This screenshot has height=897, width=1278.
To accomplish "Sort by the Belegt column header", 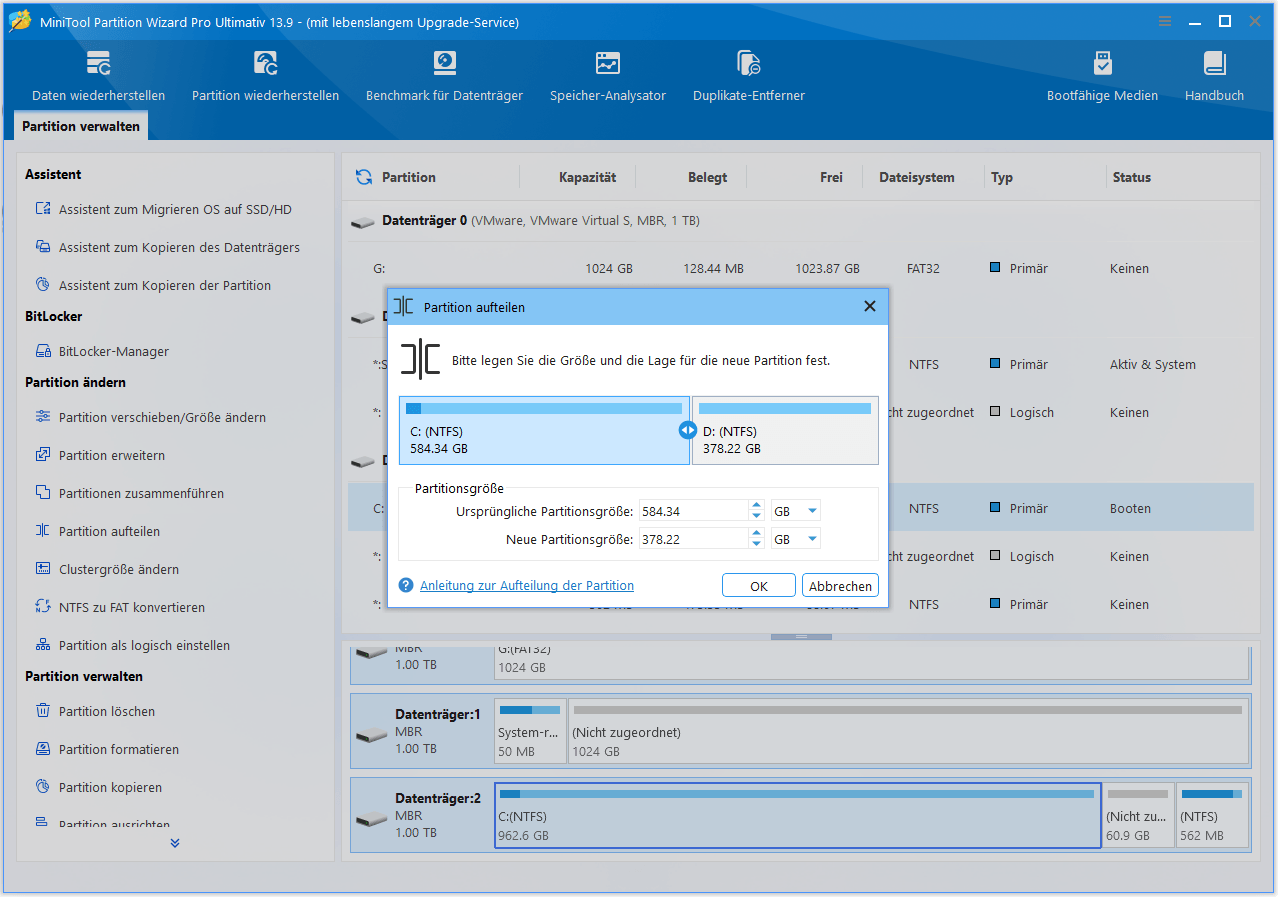I will click(707, 177).
